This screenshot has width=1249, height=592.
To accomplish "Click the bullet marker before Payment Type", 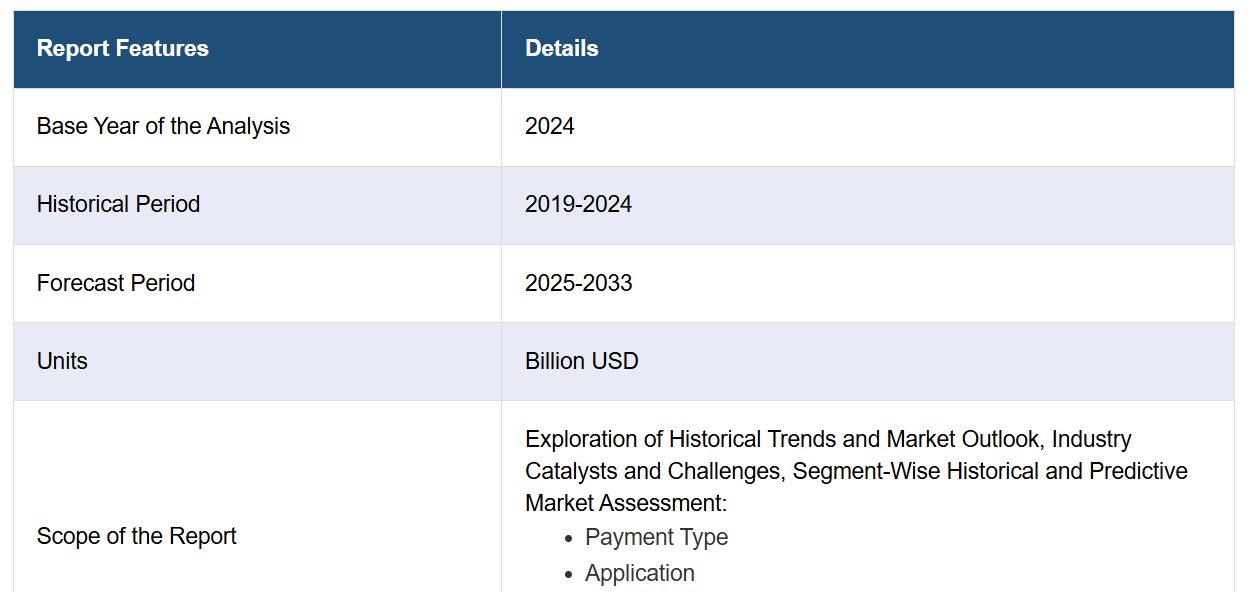I will [x=568, y=538].
